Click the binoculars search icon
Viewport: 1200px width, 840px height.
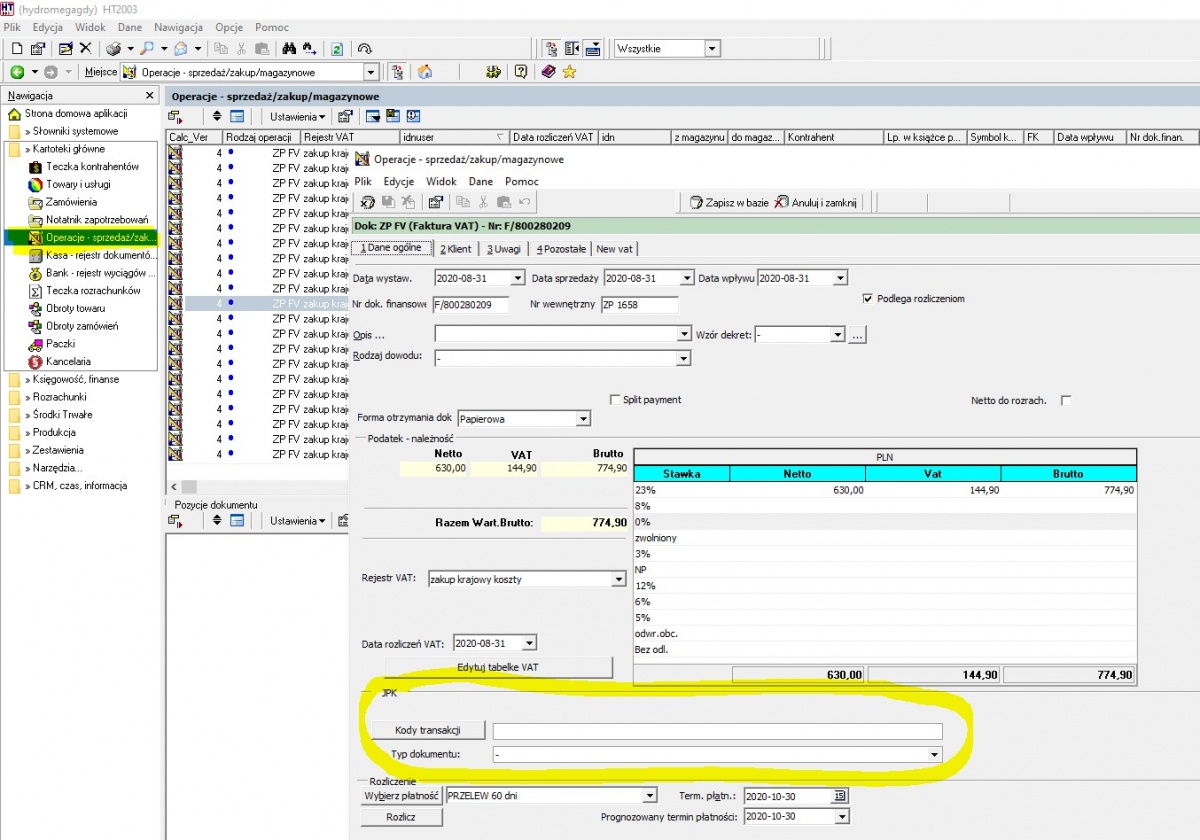click(288, 48)
